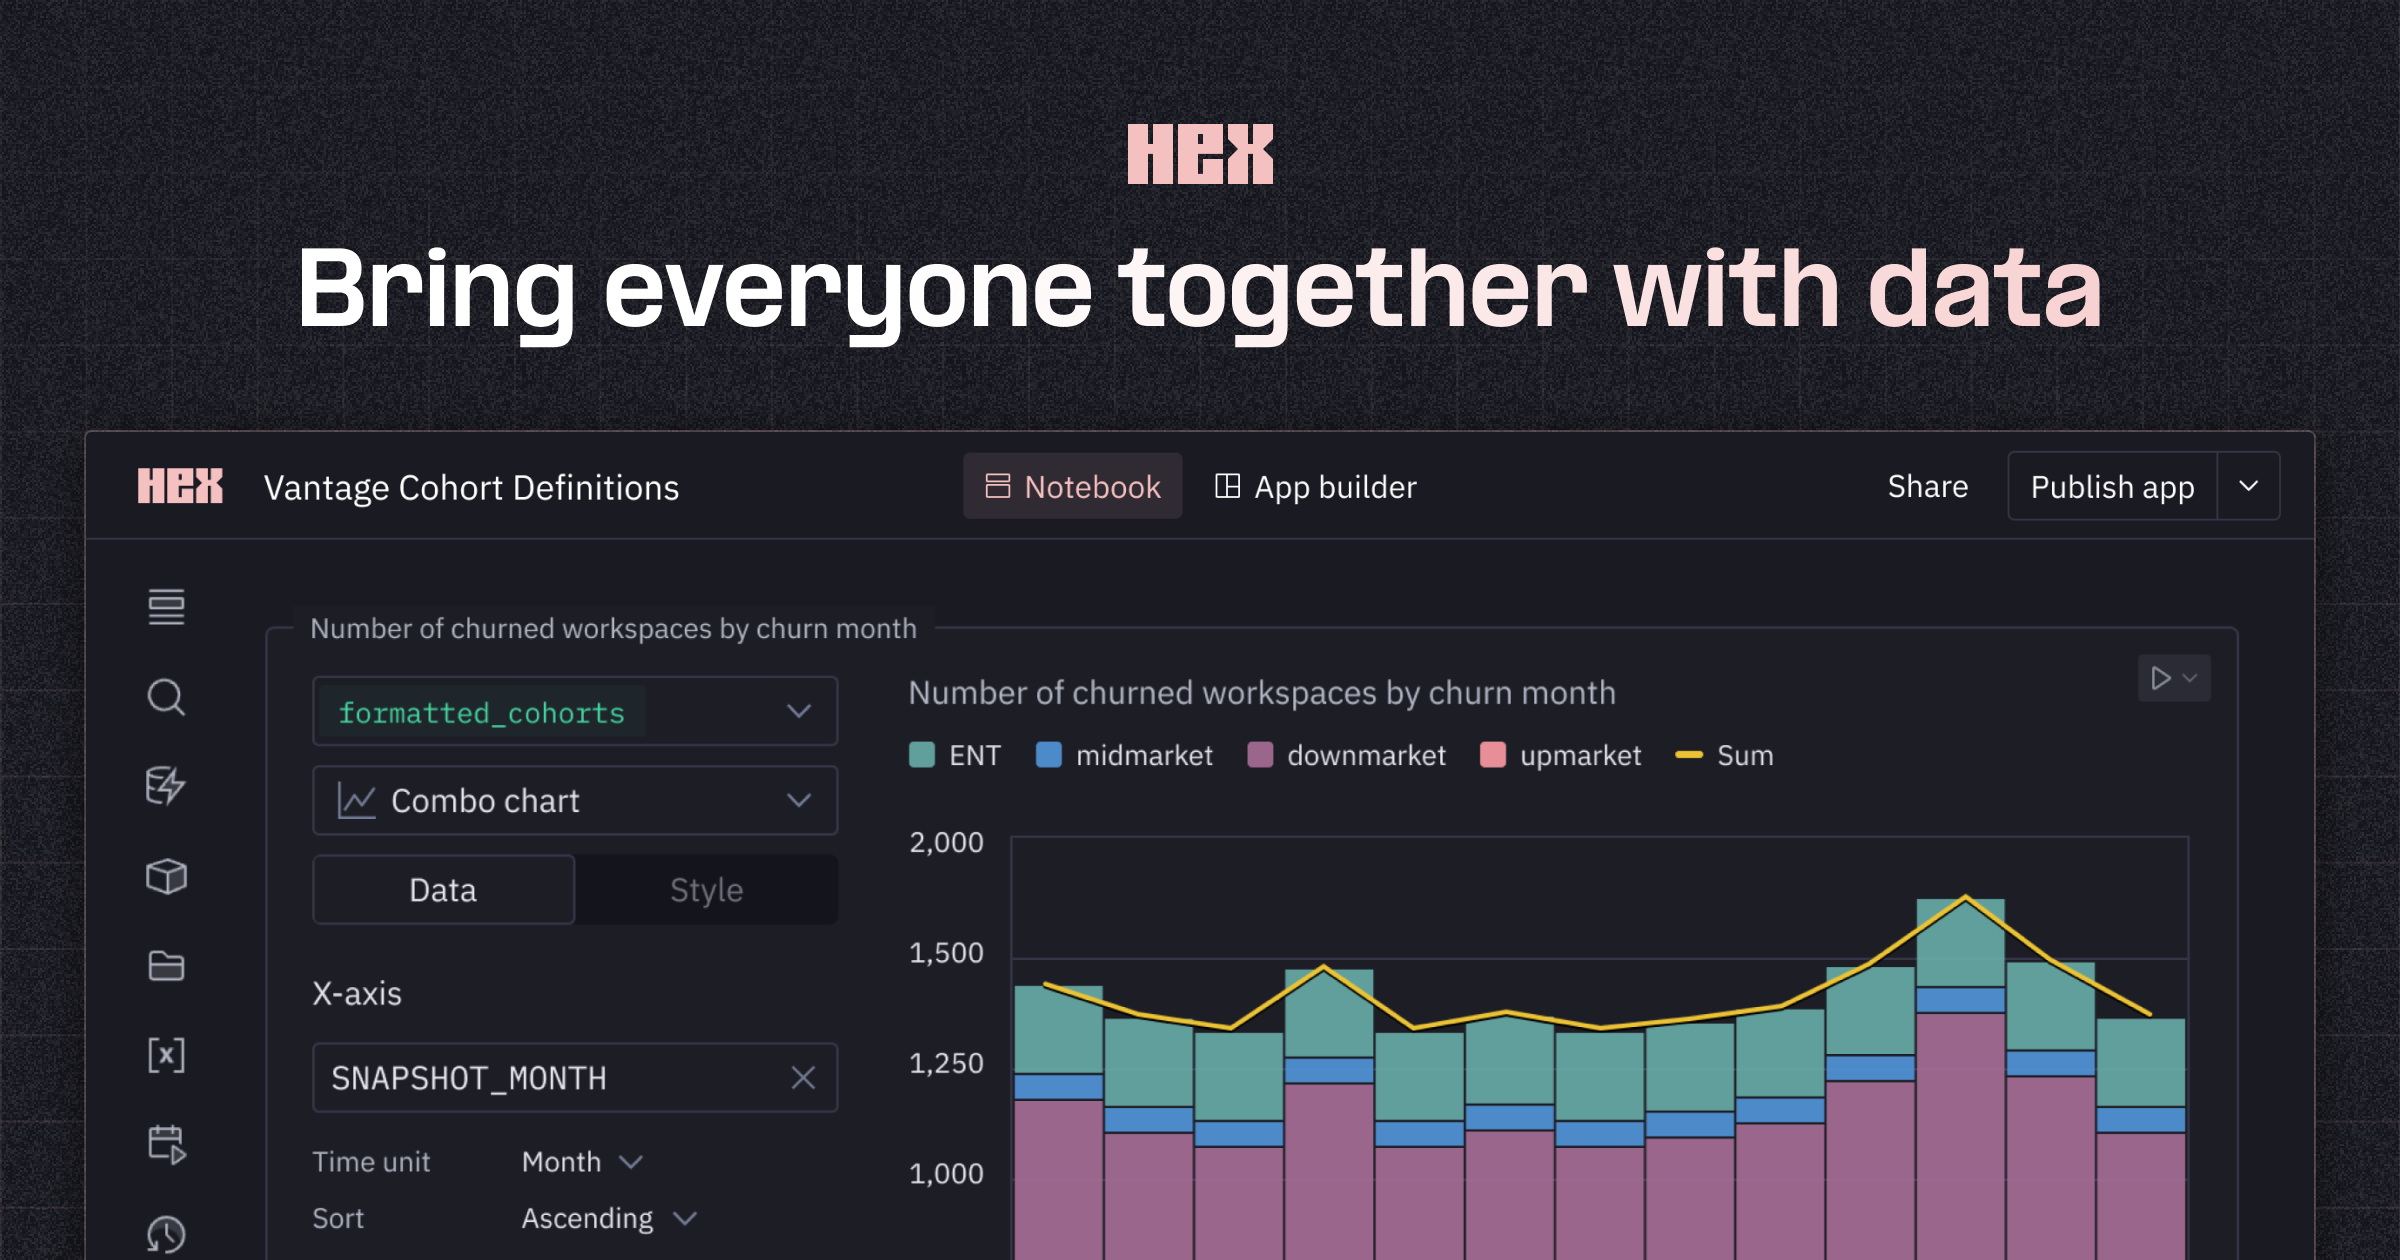Run the chart cell with the play button
2400x1260 pixels.
[2162, 679]
